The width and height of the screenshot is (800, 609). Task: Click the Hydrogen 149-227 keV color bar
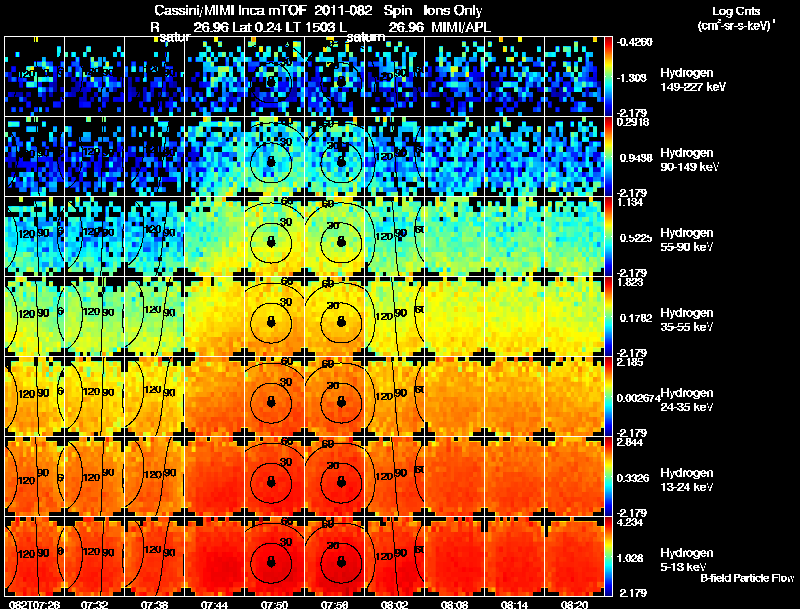[x=608, y=77]
